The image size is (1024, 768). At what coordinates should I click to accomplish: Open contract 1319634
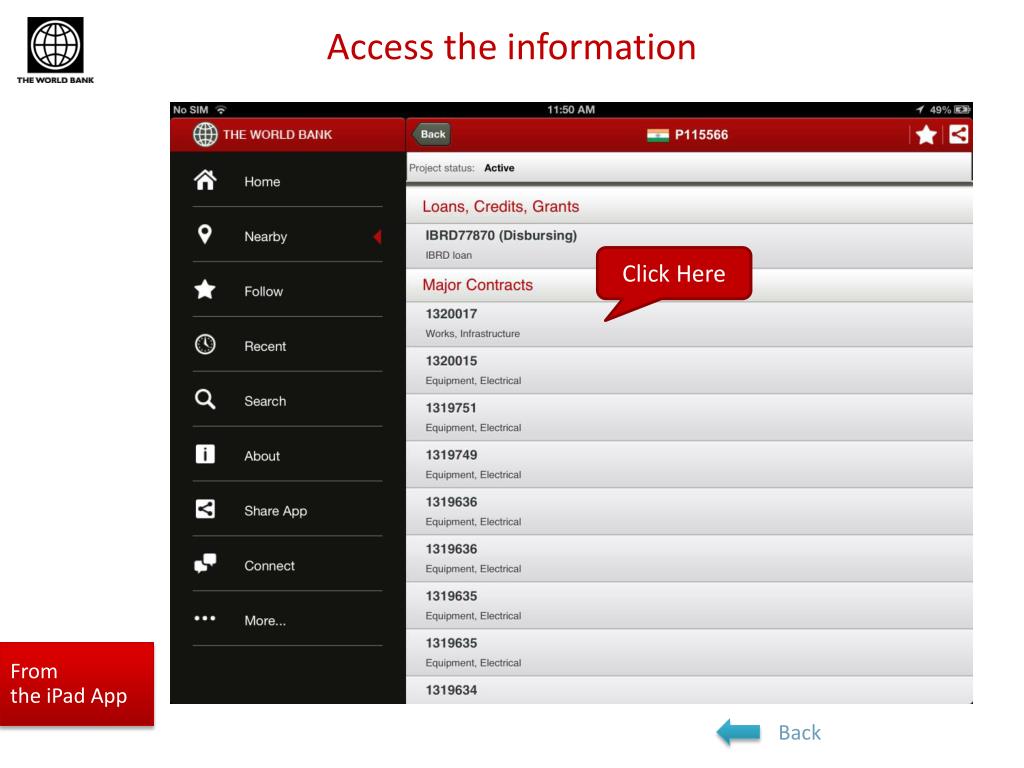689,691
